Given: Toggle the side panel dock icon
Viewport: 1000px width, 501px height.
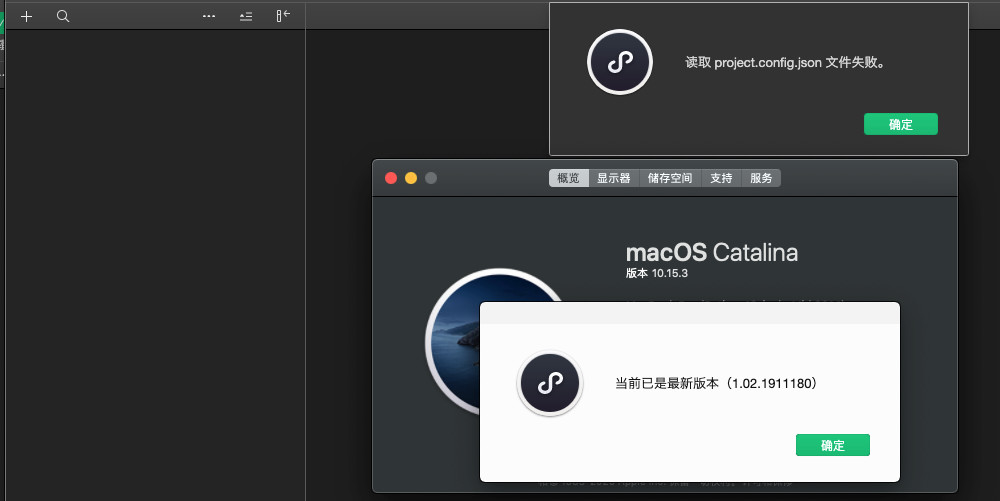Looking at the screenshot, I should point(283,16).
